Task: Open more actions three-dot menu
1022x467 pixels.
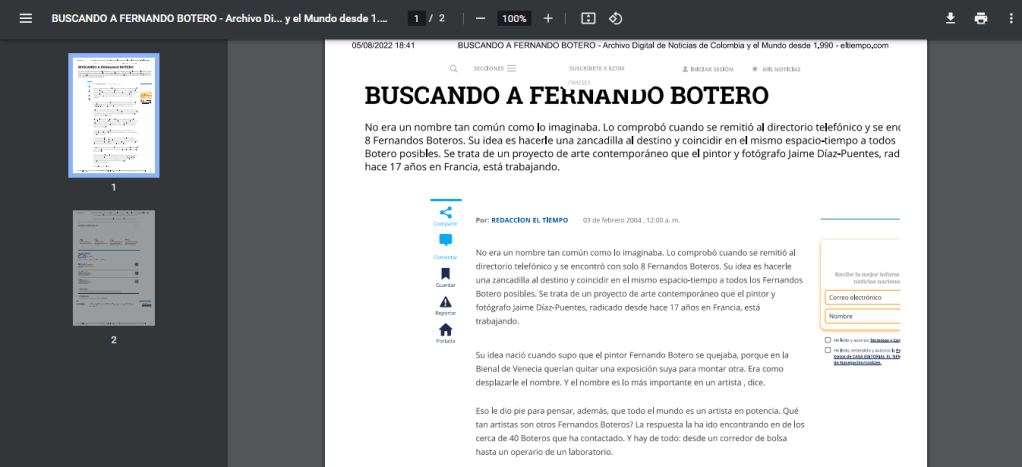Action: pyautogui.click(x=1010, y=19)
